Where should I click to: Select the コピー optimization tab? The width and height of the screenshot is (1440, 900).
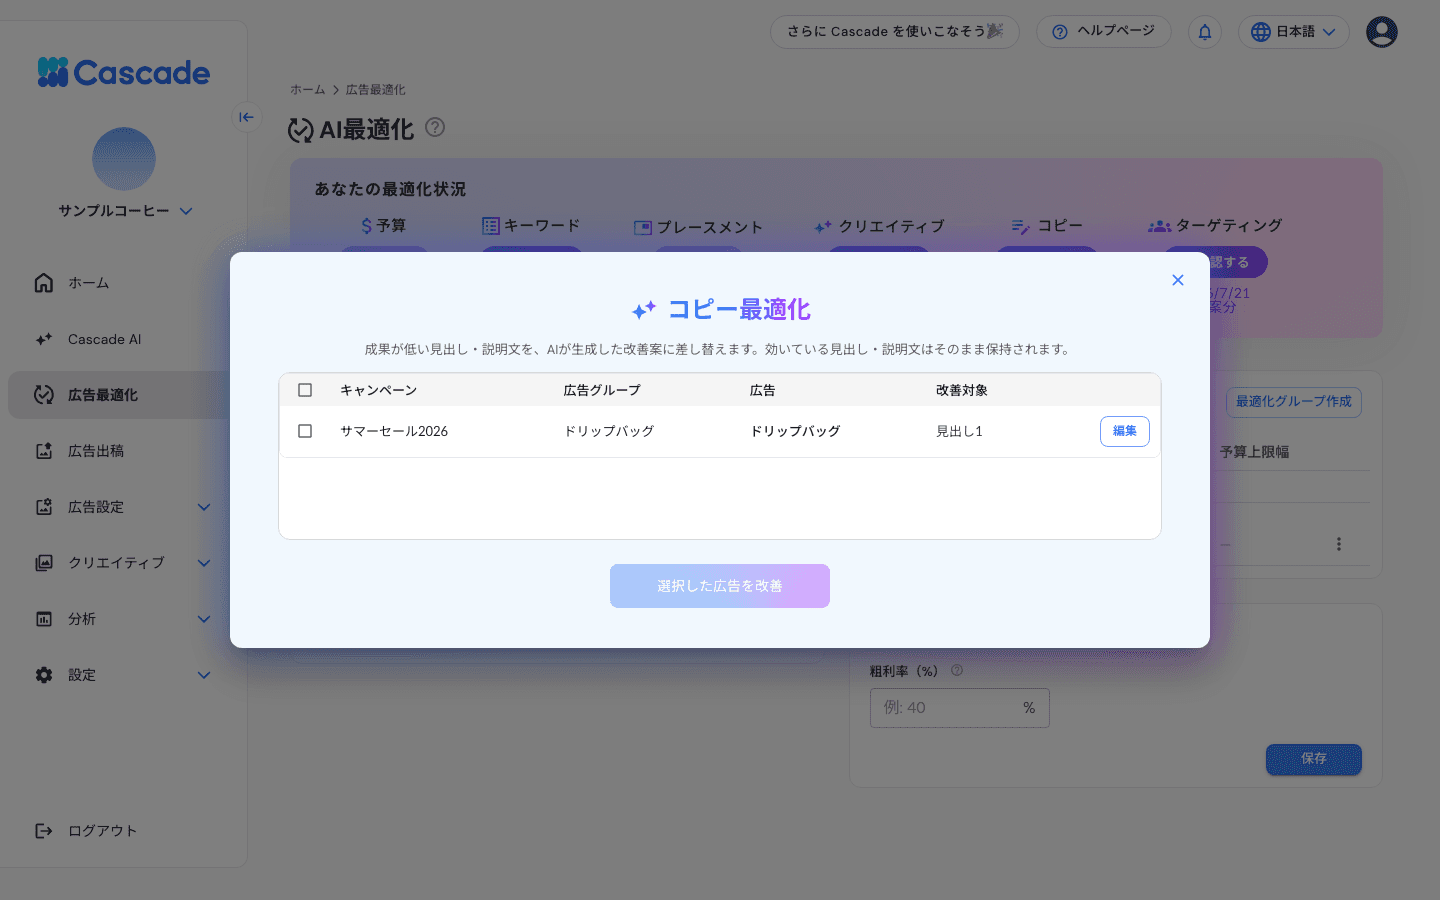1047,226
